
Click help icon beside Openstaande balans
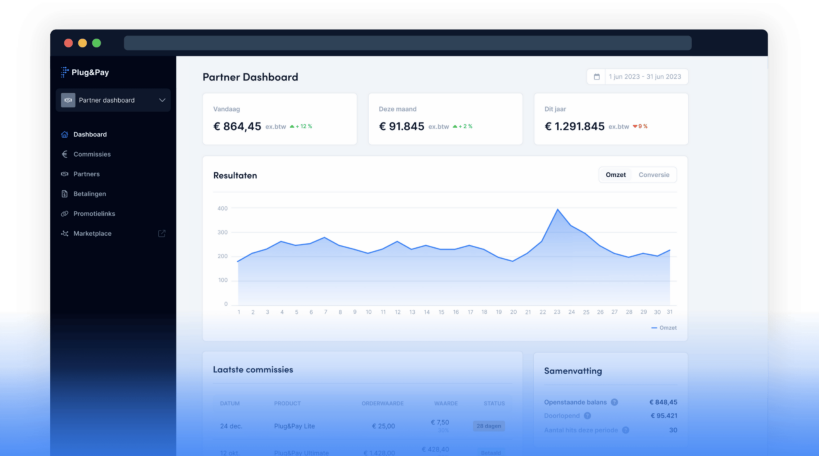pos(614,402)
